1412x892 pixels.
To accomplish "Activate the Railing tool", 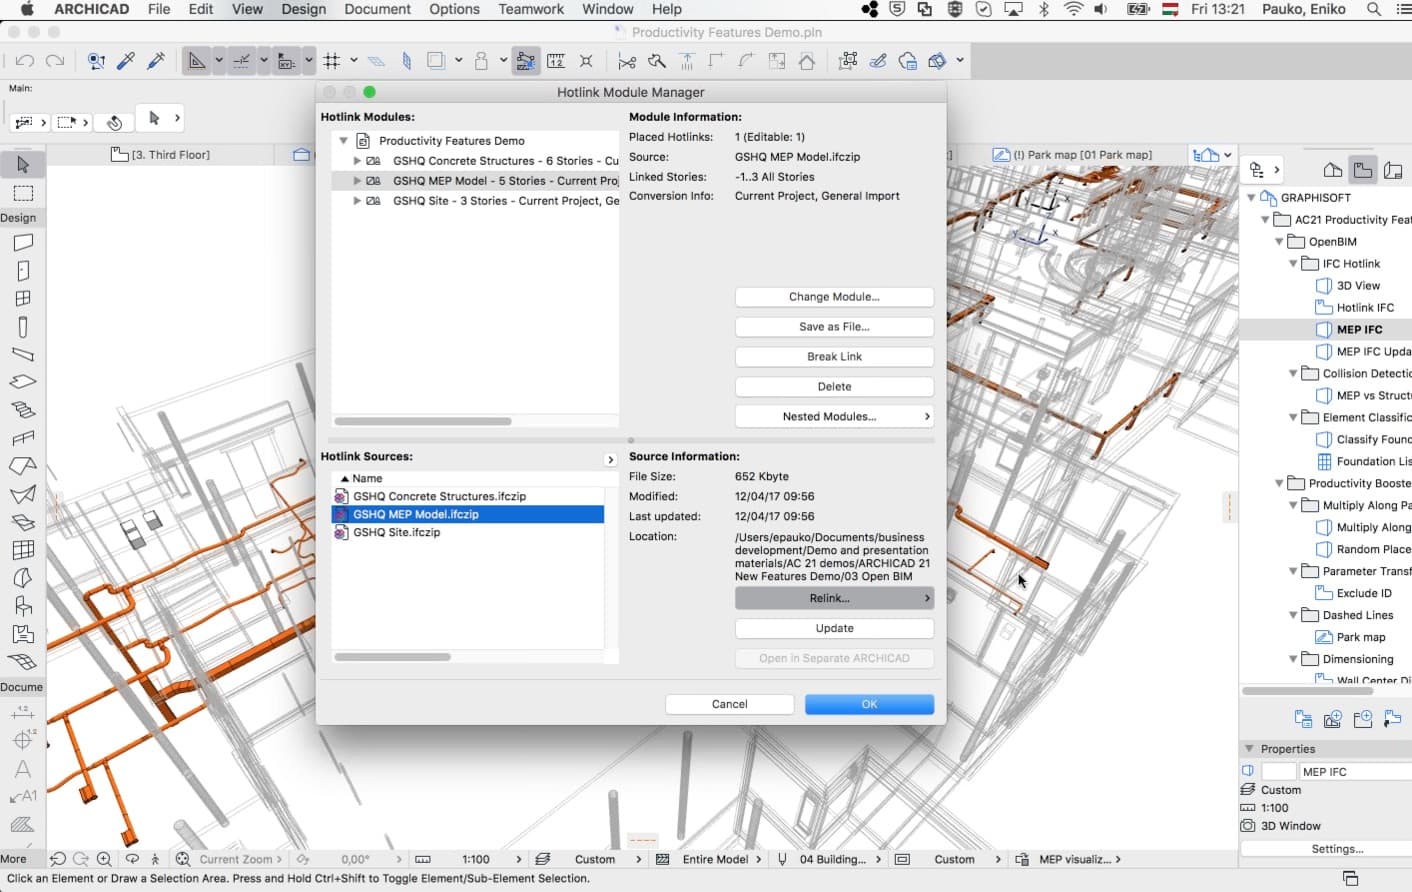I will pyautogui.click(x=23, y=438).
